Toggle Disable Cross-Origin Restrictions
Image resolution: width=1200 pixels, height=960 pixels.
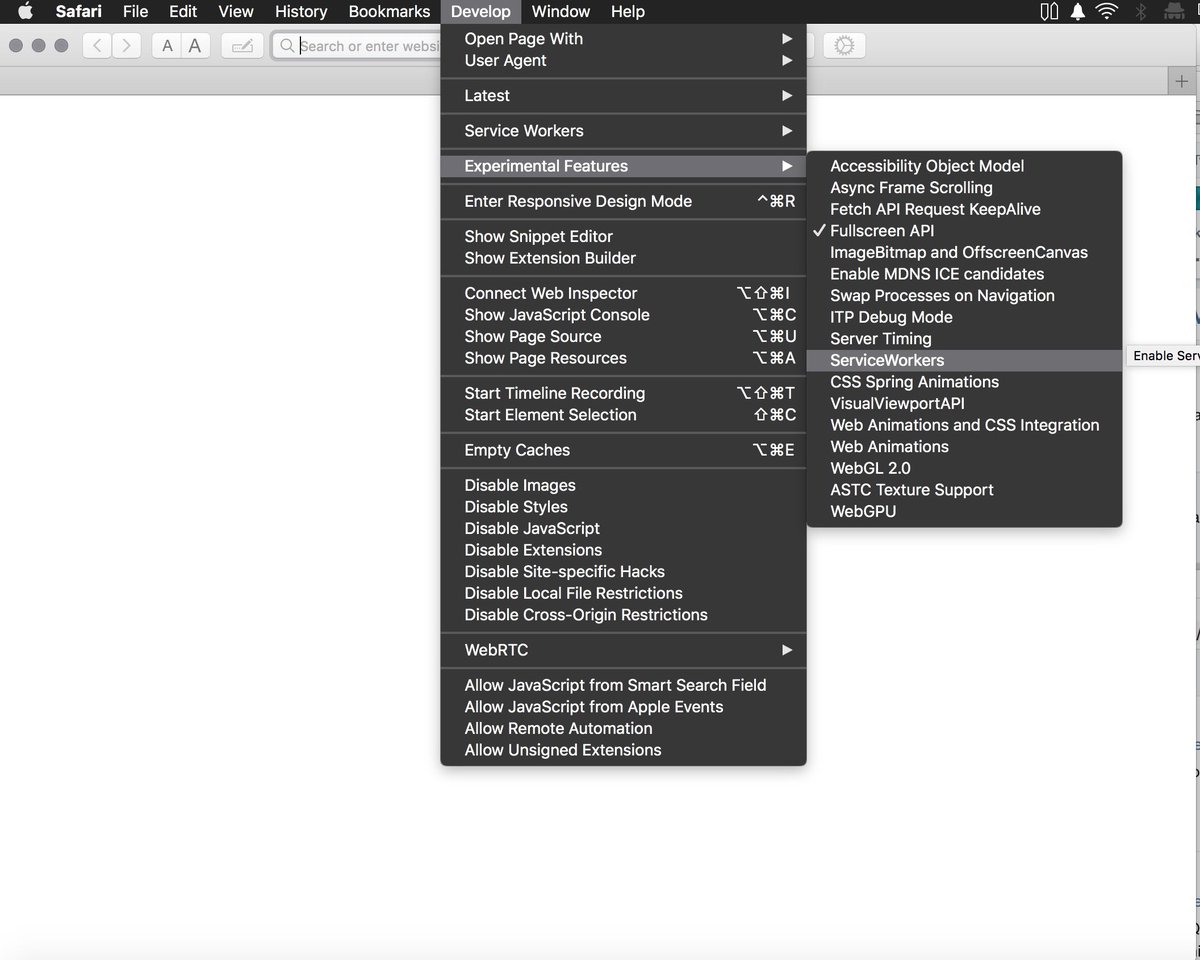pyautogui.click(x=623, y=615)
